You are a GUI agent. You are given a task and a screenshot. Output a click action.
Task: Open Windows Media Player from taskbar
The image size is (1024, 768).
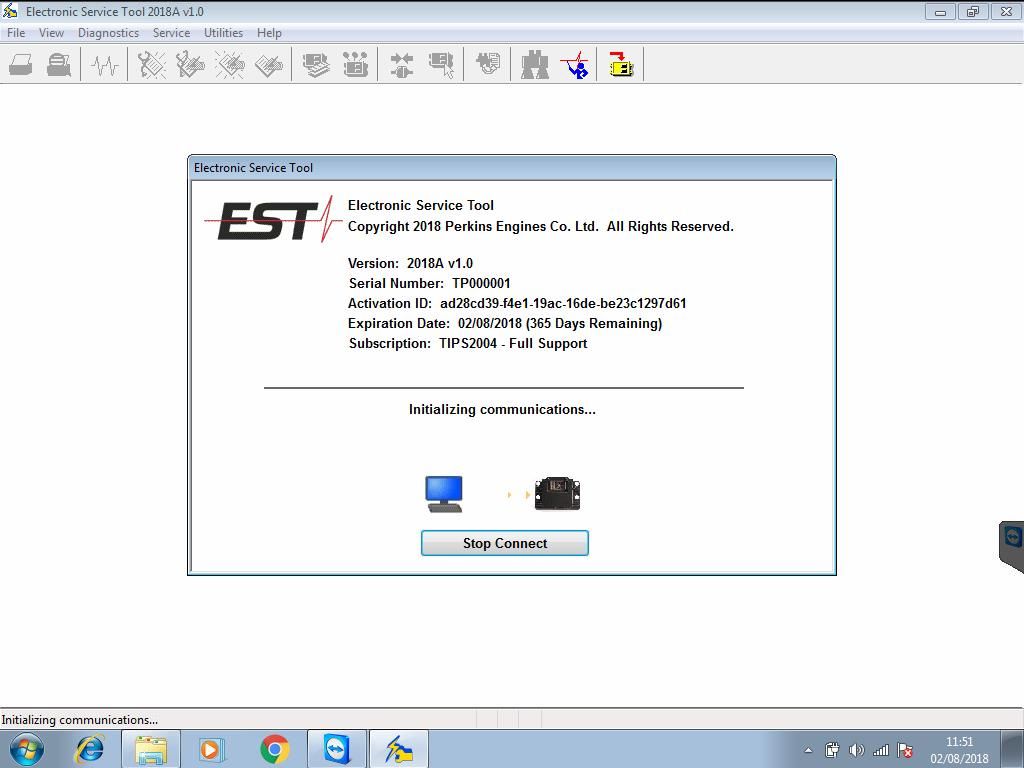[x=212, y=749]
